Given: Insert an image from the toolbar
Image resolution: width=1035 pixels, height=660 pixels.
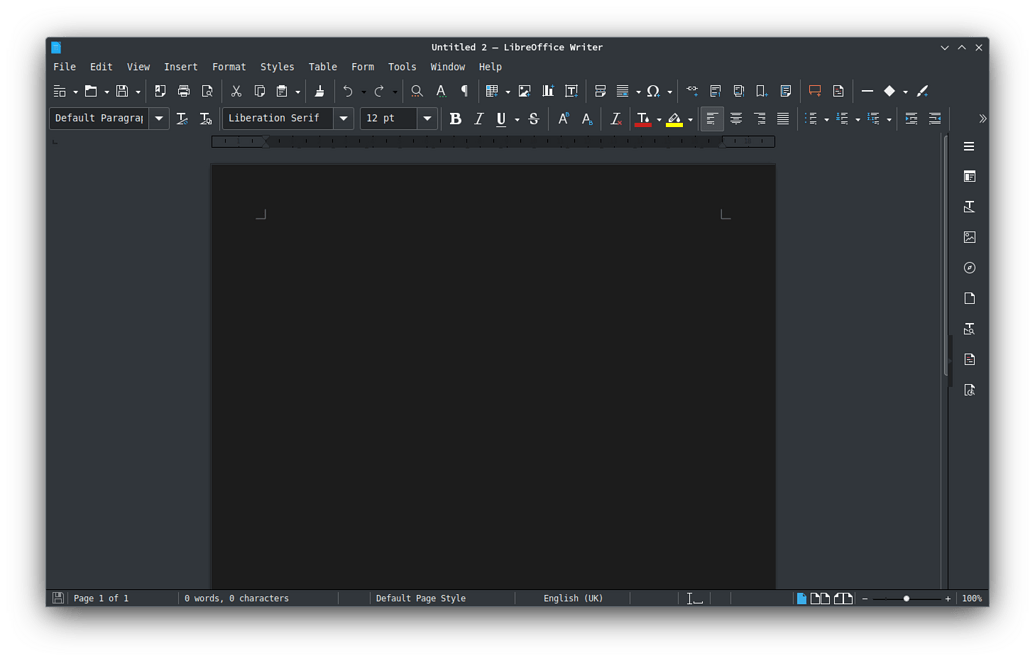Looking at the screenshot, I should click(524, 91).
